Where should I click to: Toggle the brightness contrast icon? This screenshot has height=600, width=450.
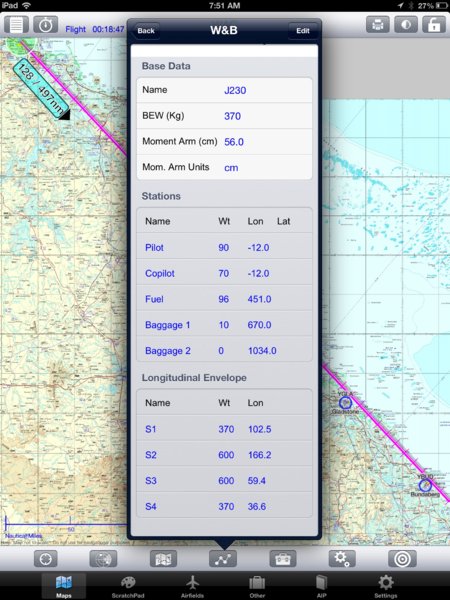(x=406, y=25)
